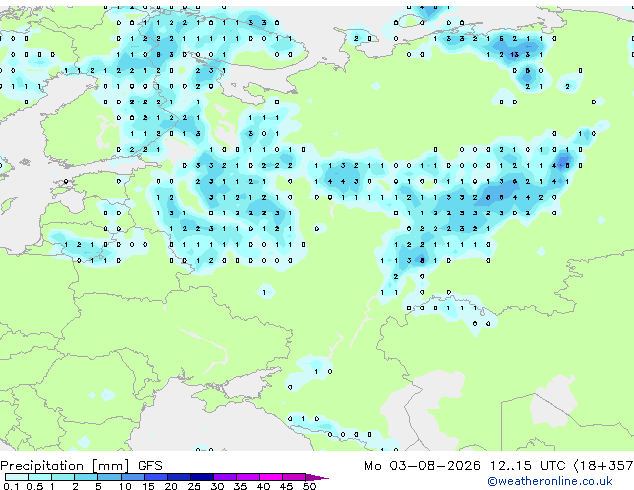
Task: Click the 35–40 mm legend swatch
Action: 247,477
